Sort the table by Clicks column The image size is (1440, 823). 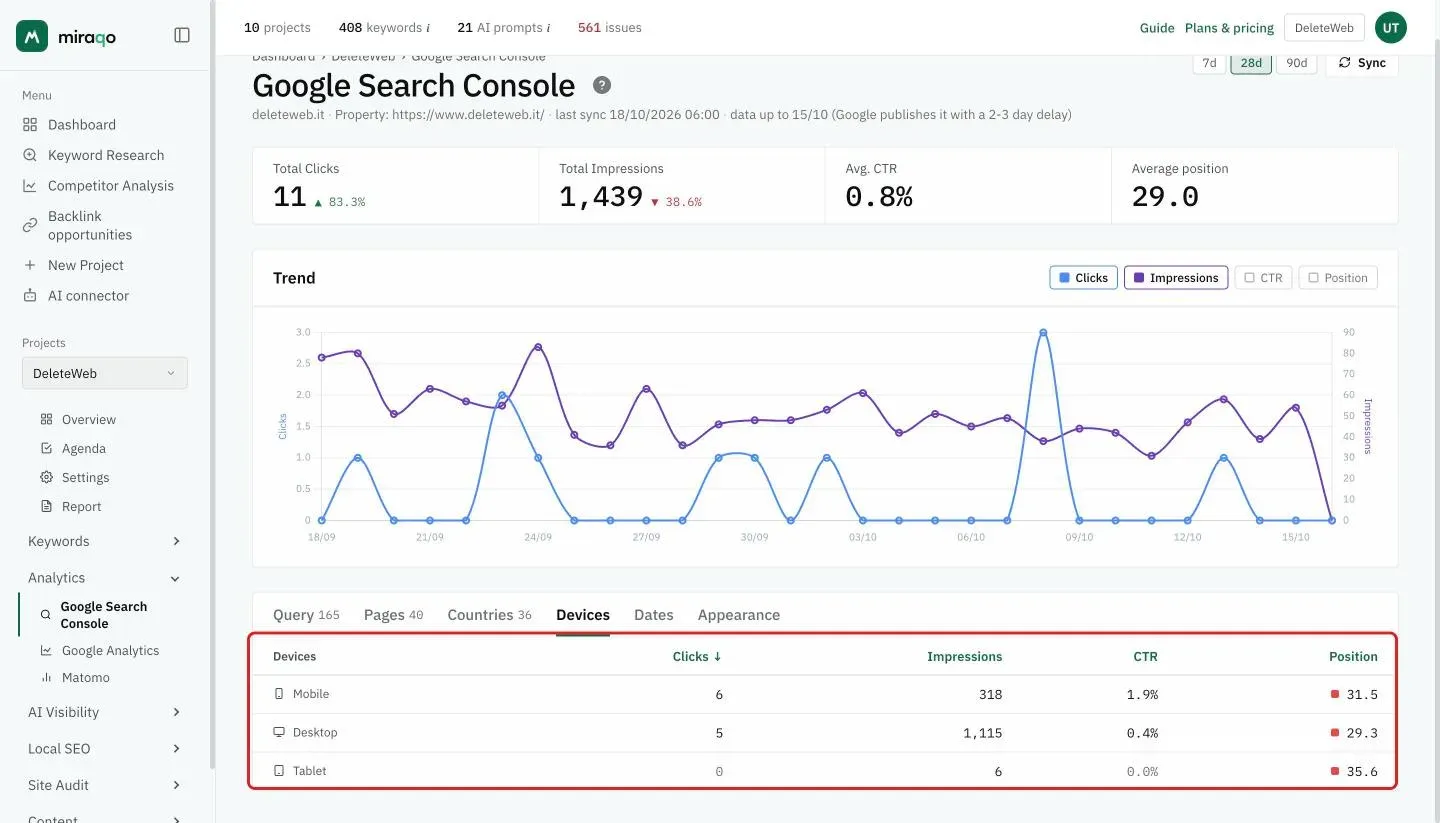click(x=697, y=657)
